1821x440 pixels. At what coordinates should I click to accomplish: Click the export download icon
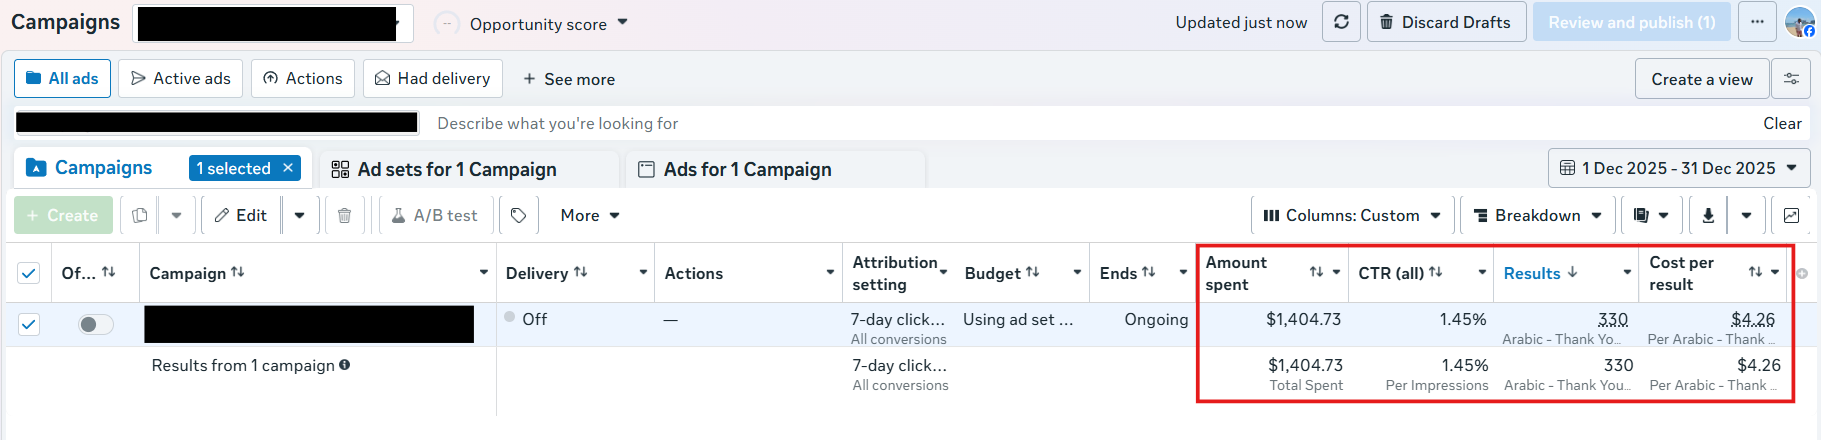1708,215
